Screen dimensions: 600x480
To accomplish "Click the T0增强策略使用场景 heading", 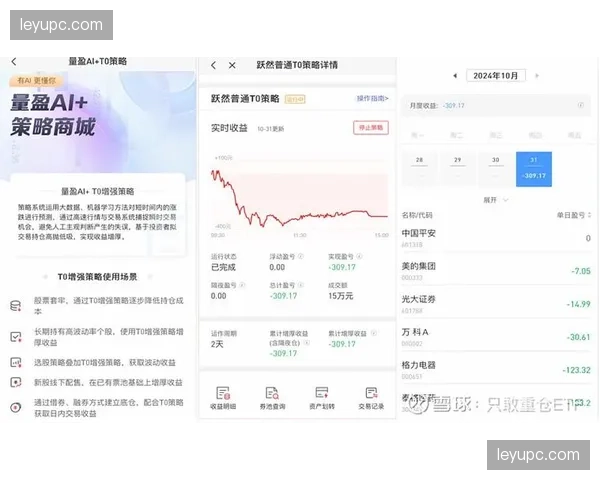I will (97, 277).
